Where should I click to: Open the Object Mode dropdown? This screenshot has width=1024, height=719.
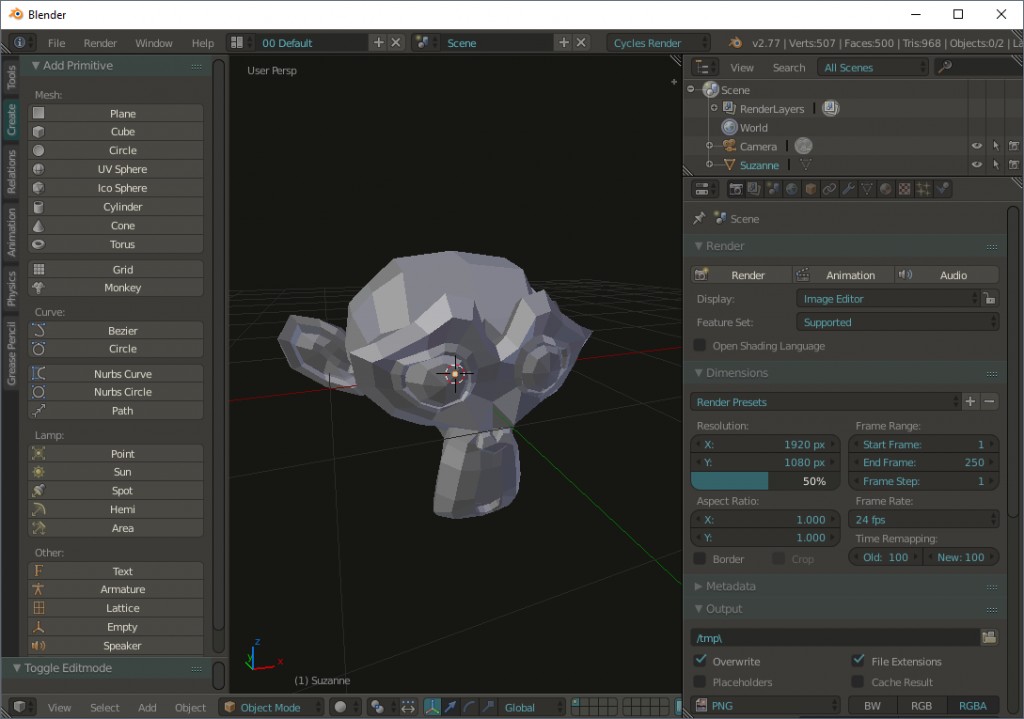coord(270,707)
